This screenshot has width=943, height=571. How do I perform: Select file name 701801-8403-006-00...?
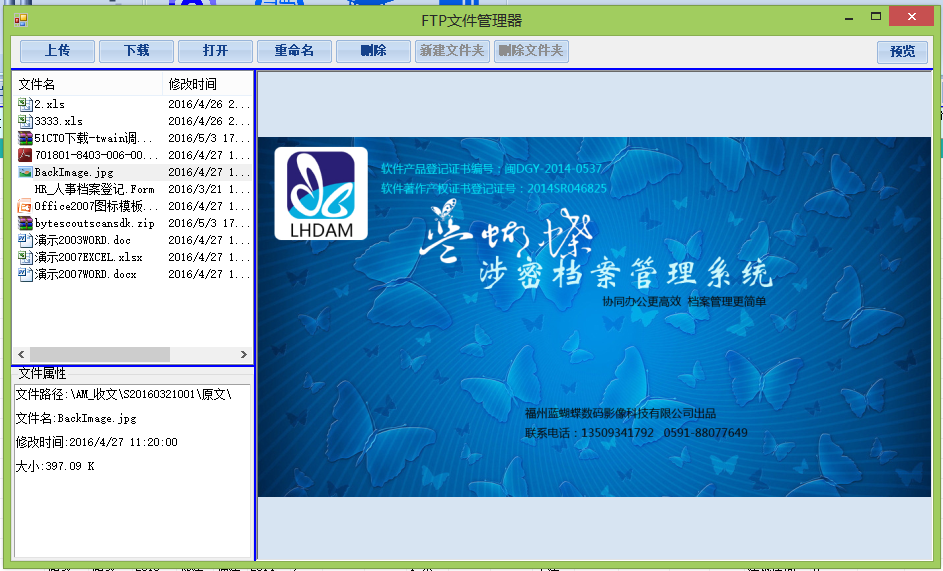(96, 155)
